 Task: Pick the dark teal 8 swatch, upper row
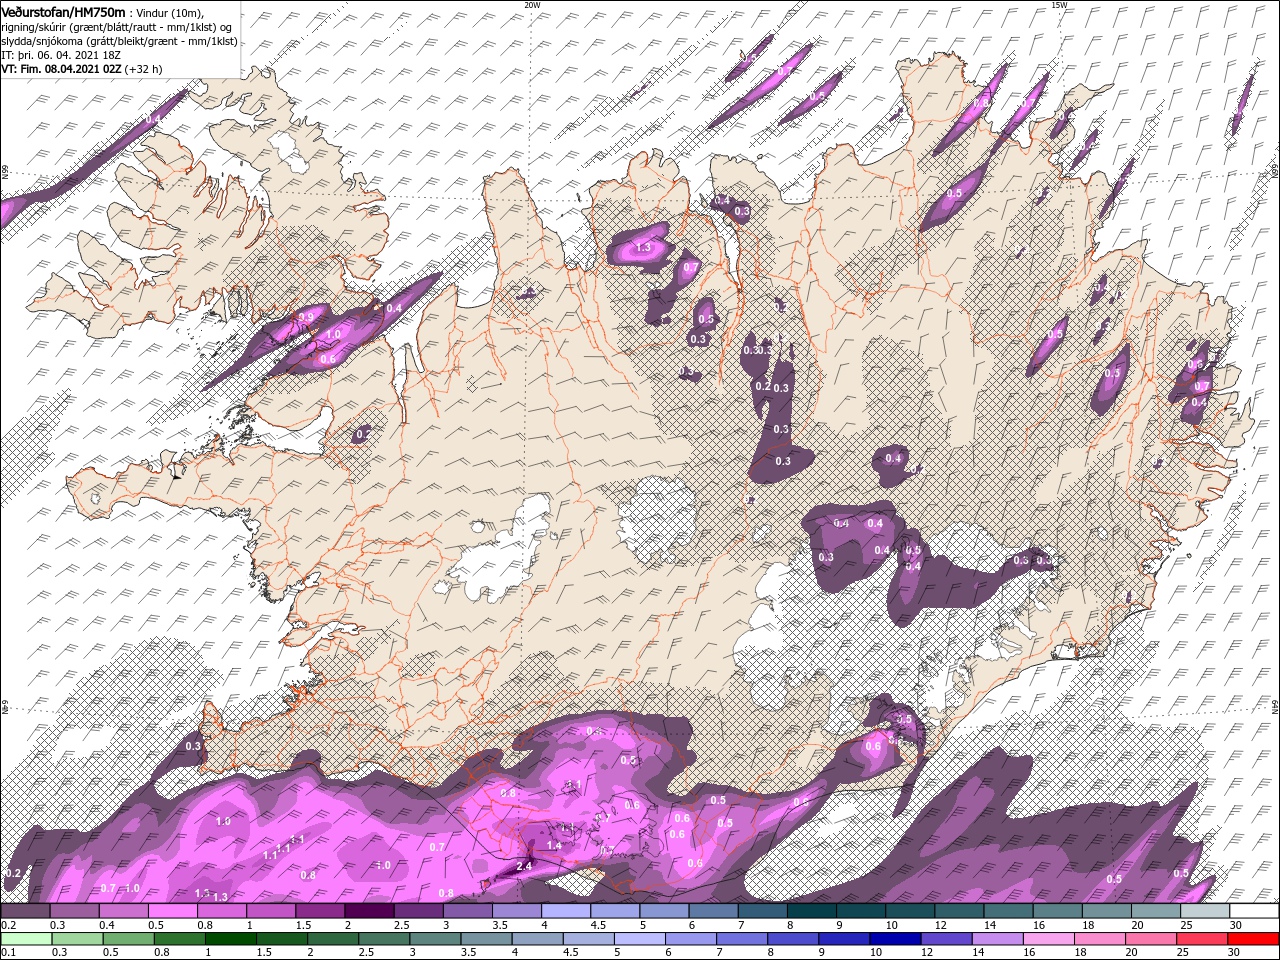[x=811, y=911]
